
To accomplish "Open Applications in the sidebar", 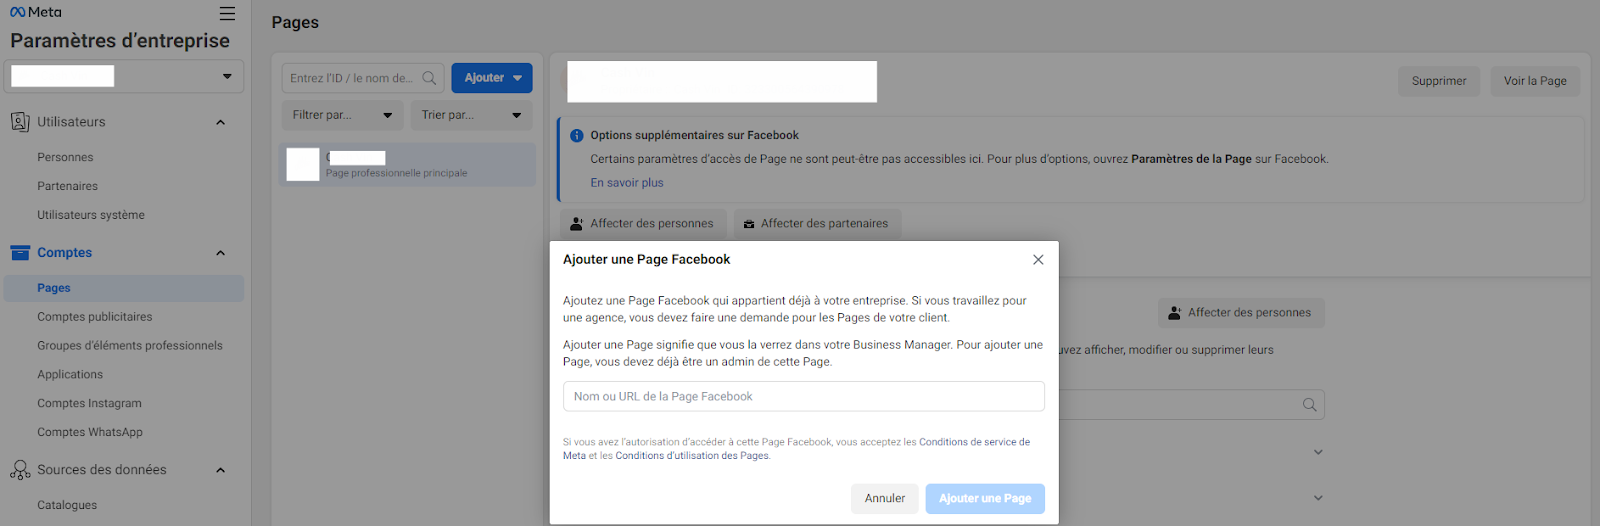I will 70,375.
